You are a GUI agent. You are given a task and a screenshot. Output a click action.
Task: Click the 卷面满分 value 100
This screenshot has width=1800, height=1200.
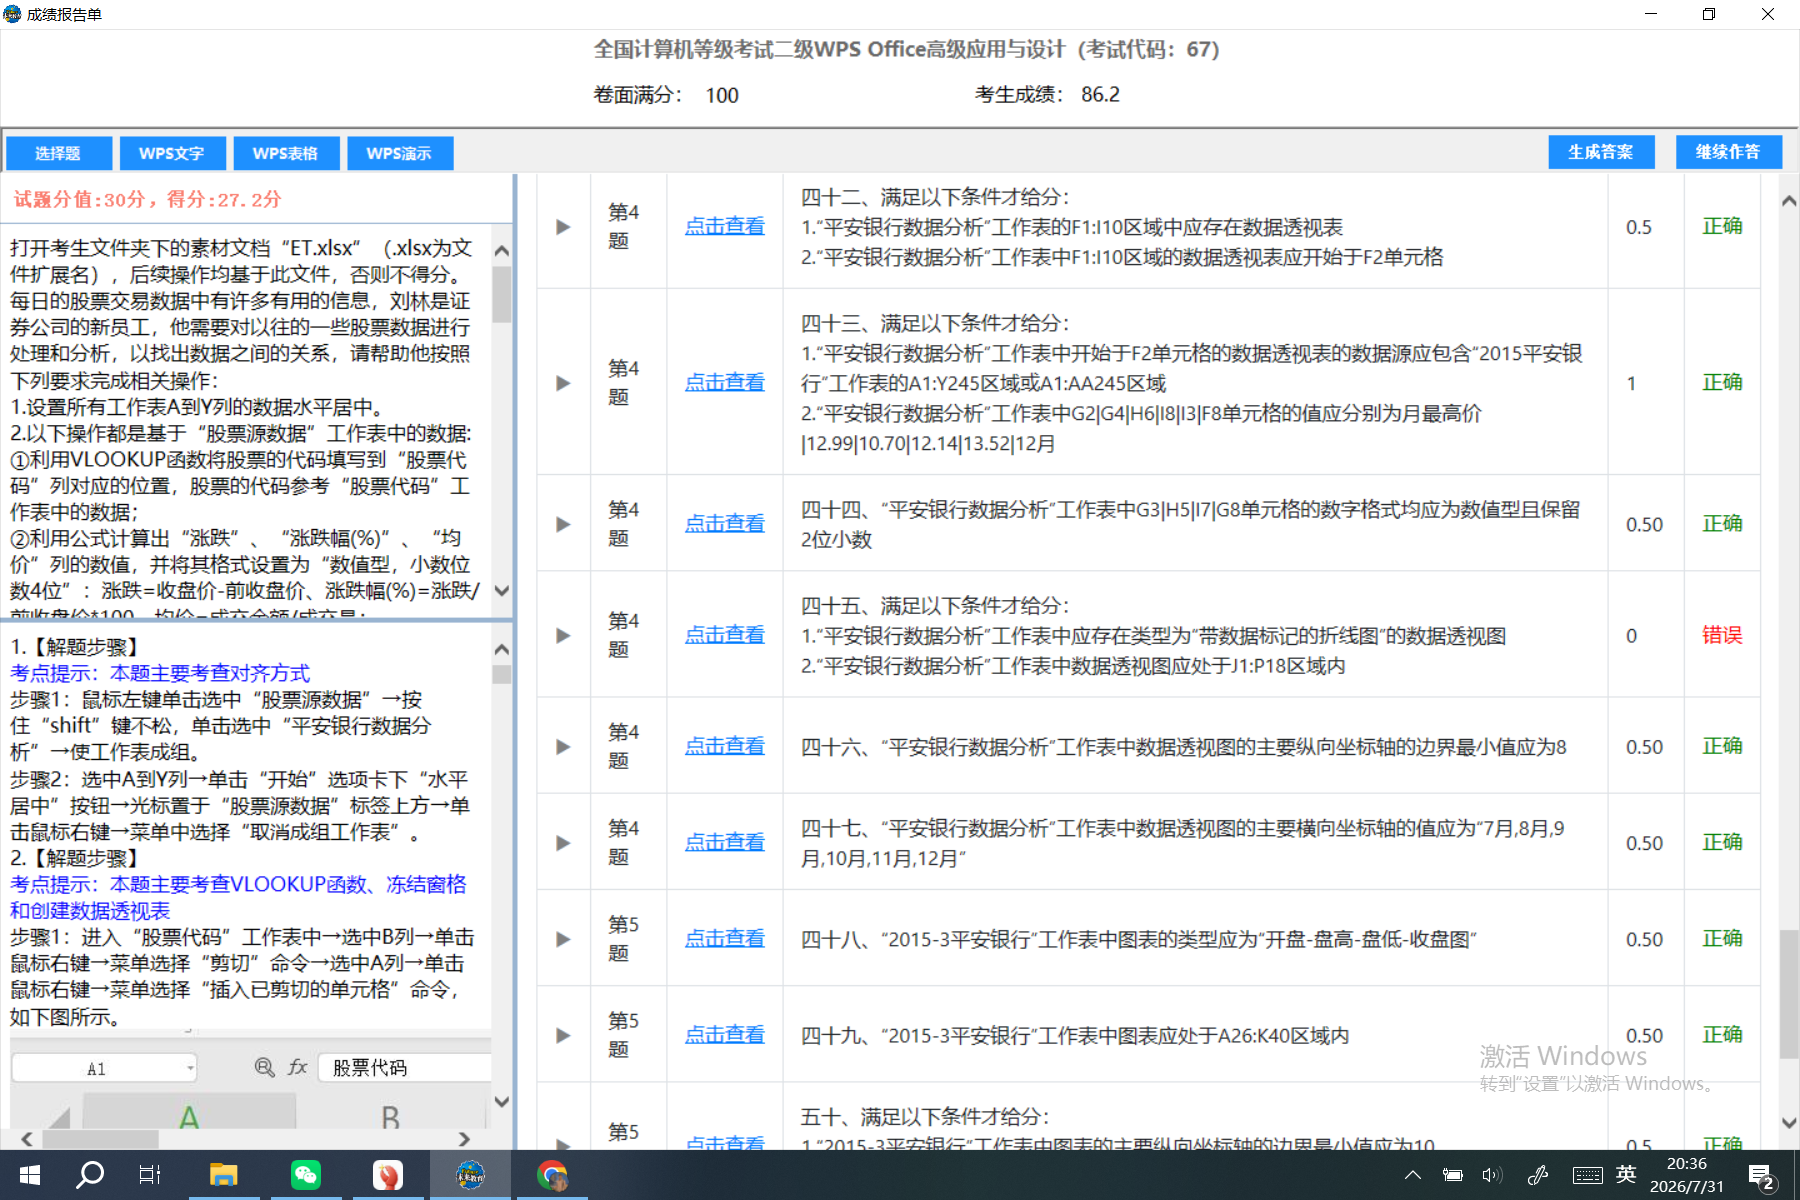click(x=722, y=95)
